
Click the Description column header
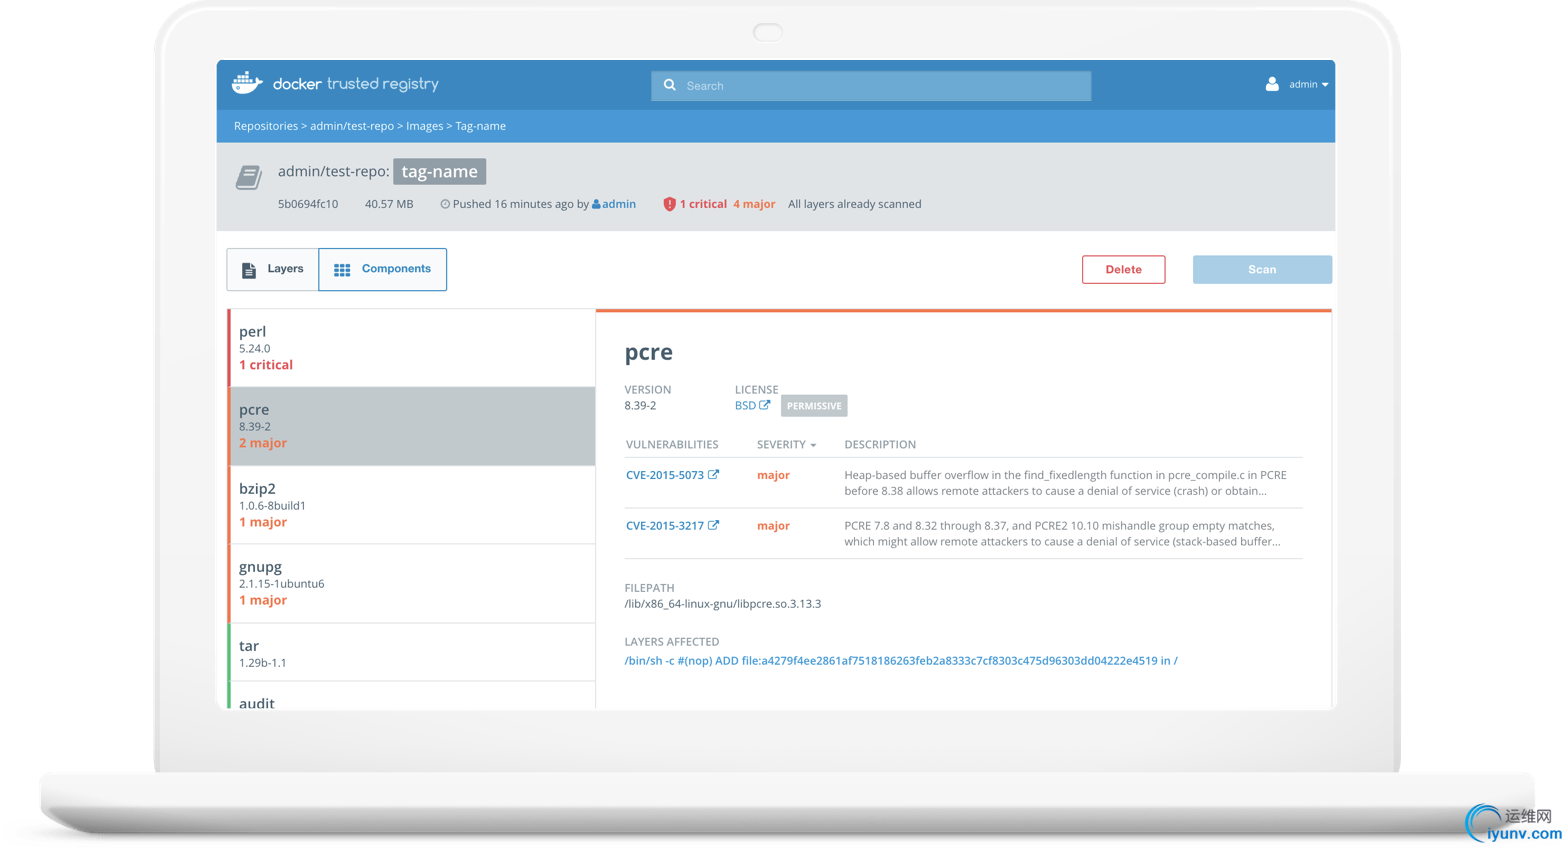click(x=880, y=445)
